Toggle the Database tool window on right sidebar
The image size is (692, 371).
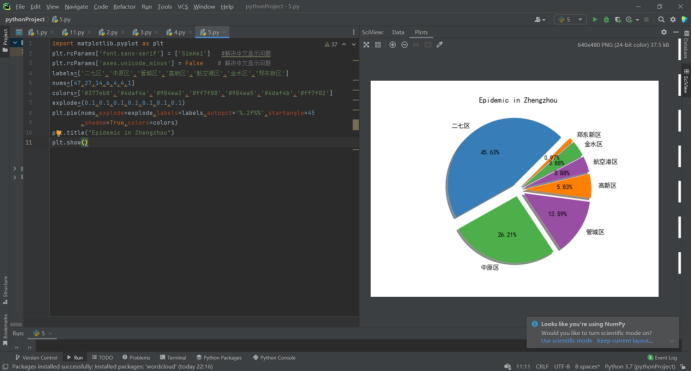[686, 45]
